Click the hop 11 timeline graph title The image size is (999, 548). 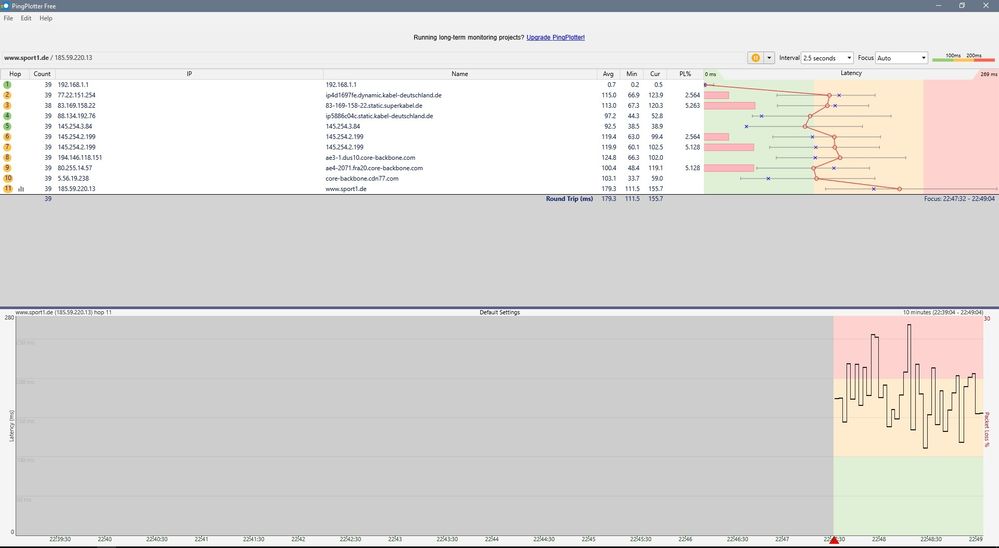[63, 312]
